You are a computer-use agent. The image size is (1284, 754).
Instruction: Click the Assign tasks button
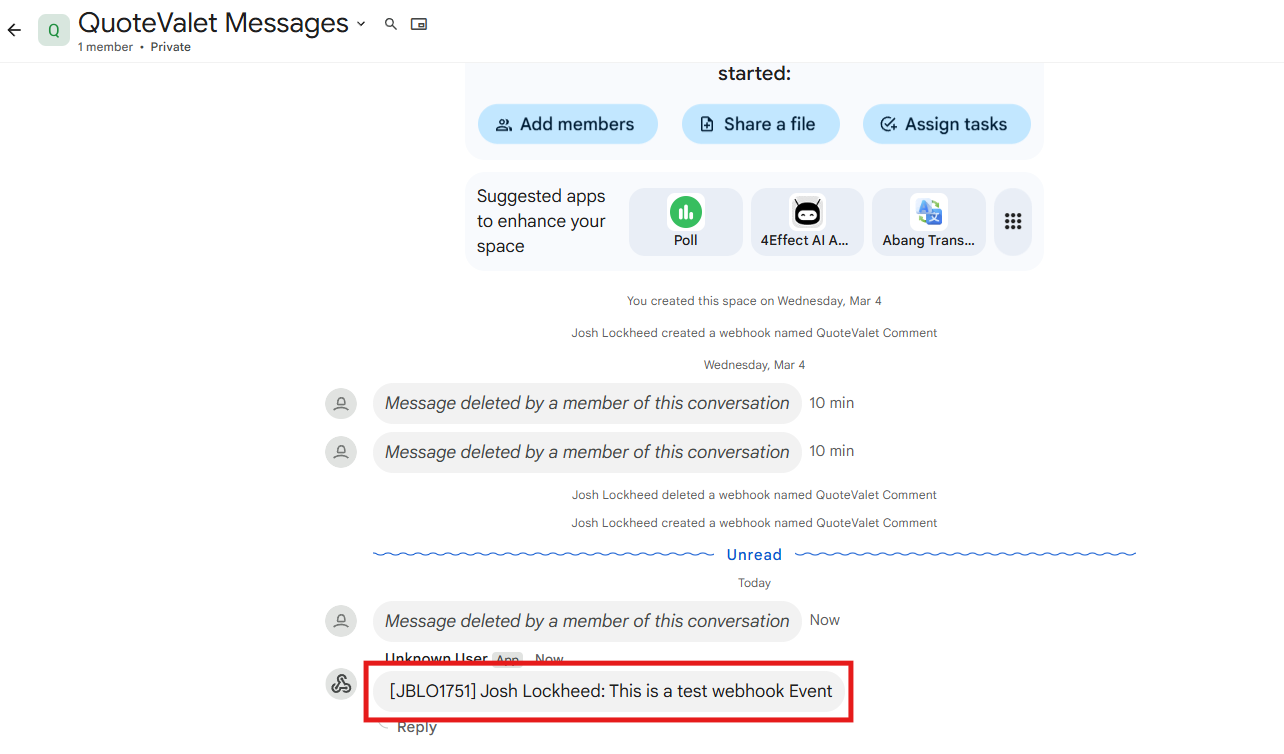coord(946,124)
